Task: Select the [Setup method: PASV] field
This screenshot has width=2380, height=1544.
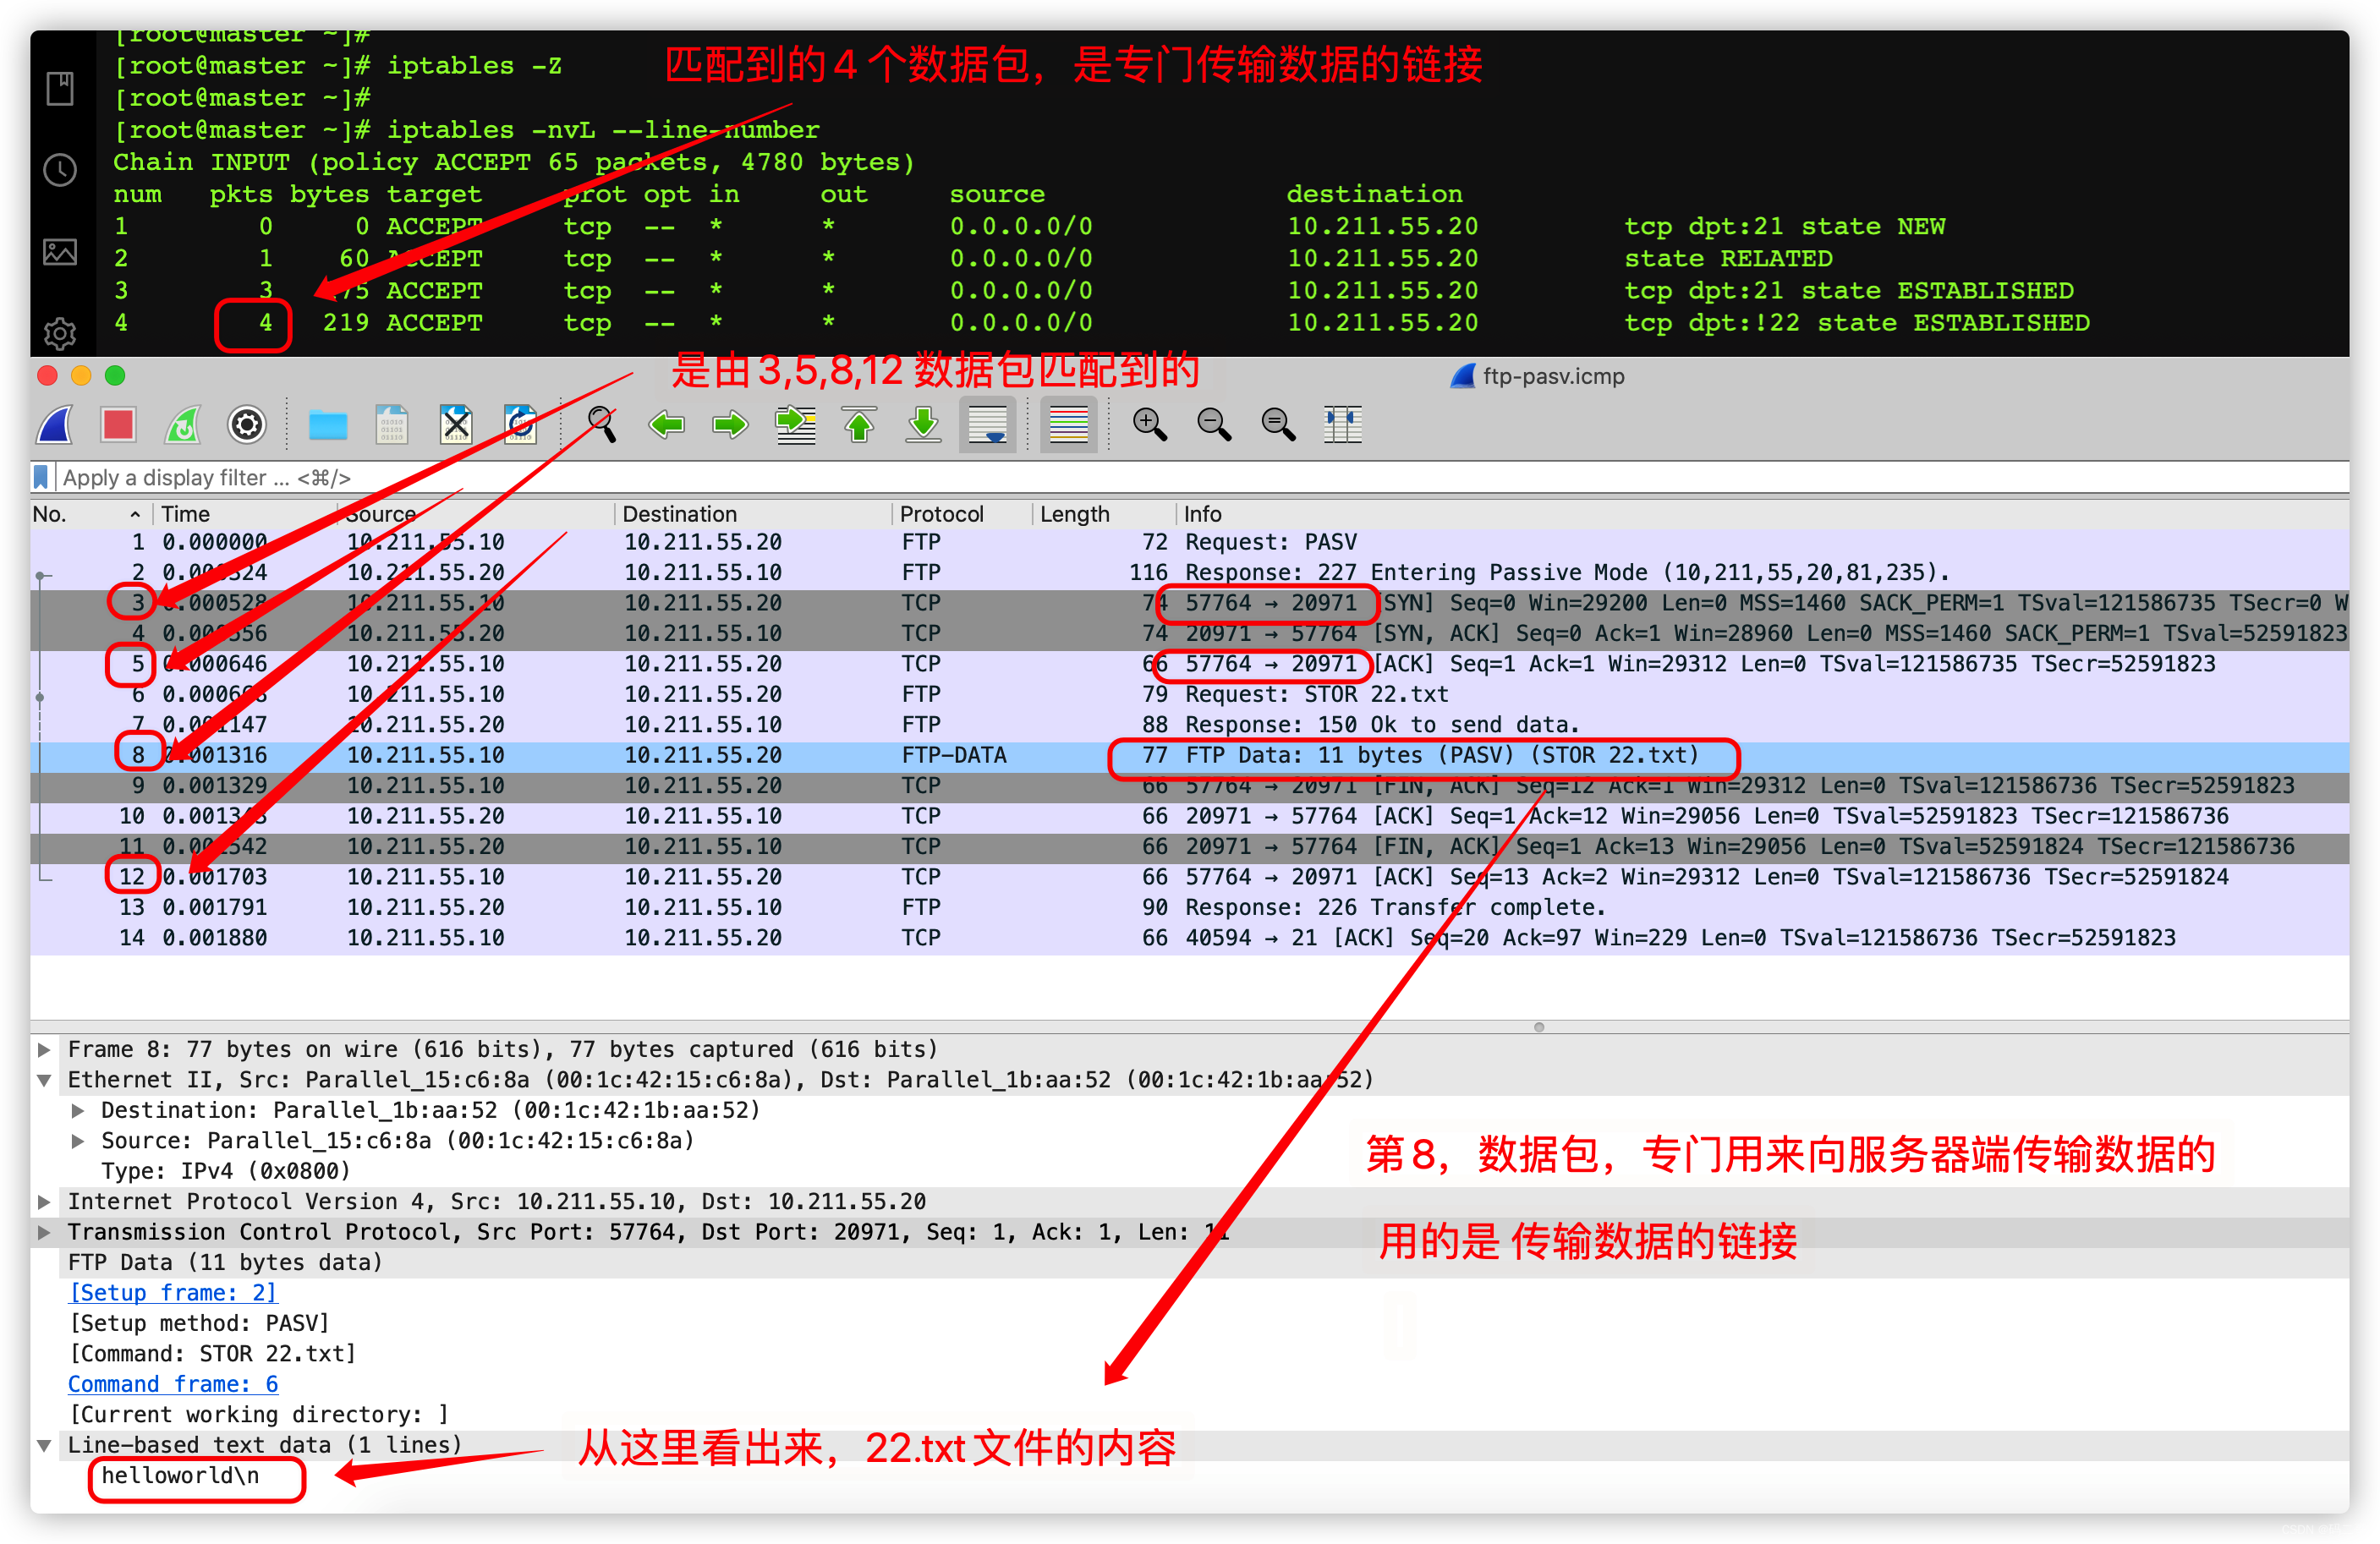Action: click(199, 1323)
